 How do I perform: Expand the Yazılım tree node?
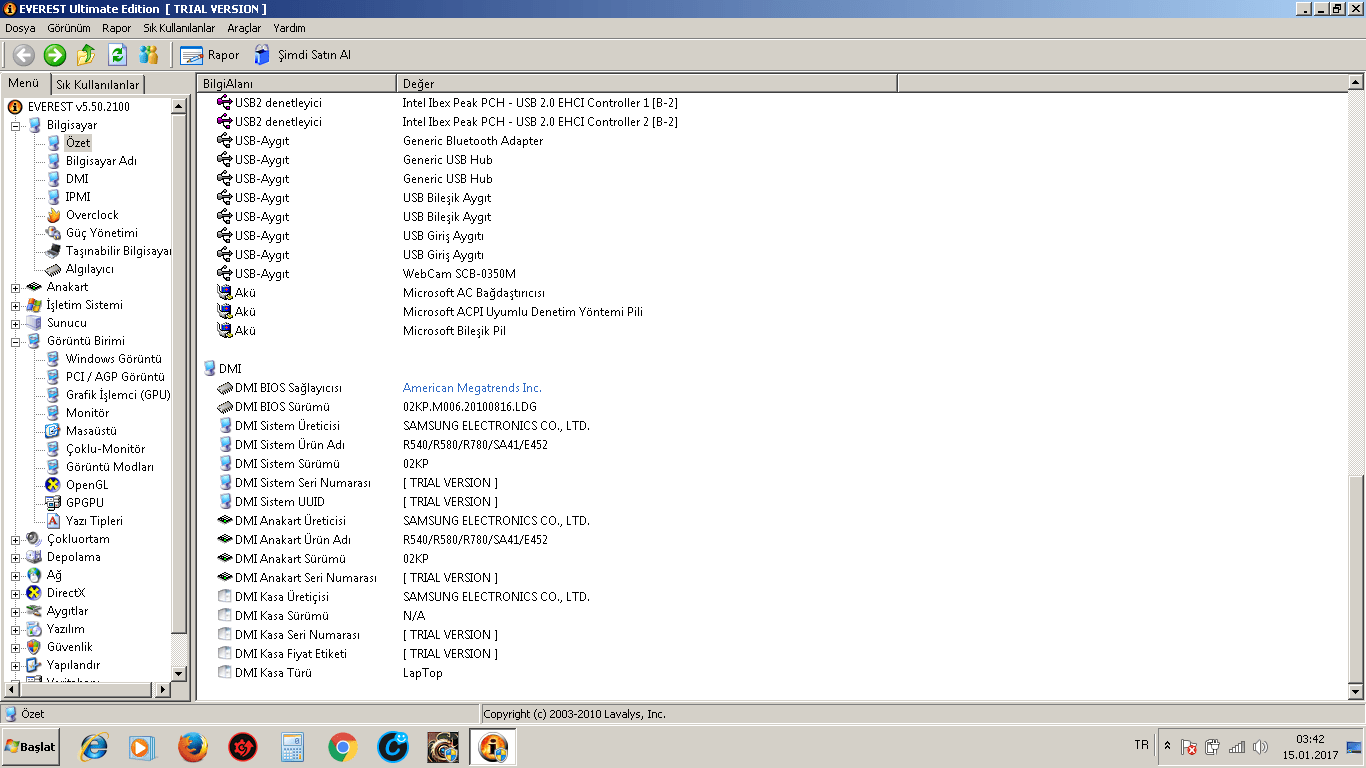pos(16,630)
